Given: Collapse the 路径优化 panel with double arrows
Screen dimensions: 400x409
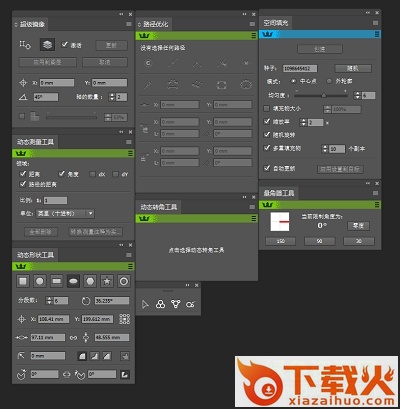Looking at the screenshot, I should (245, 14).
